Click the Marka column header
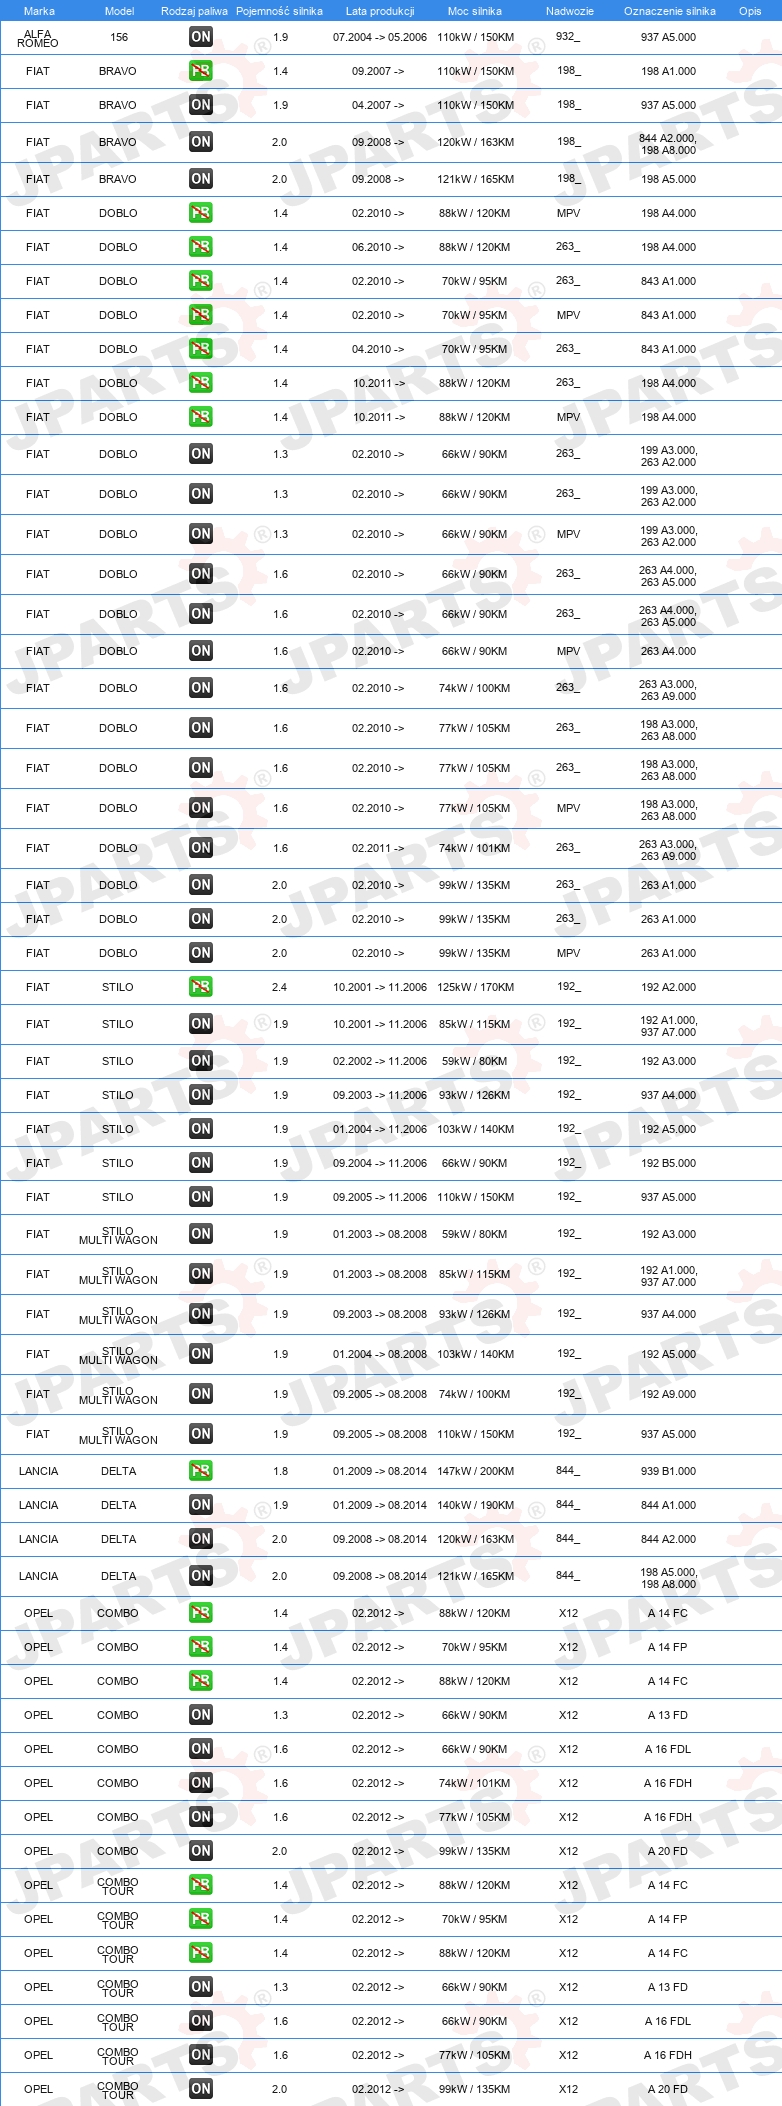The image size is (782, 2106). point(39,11)
